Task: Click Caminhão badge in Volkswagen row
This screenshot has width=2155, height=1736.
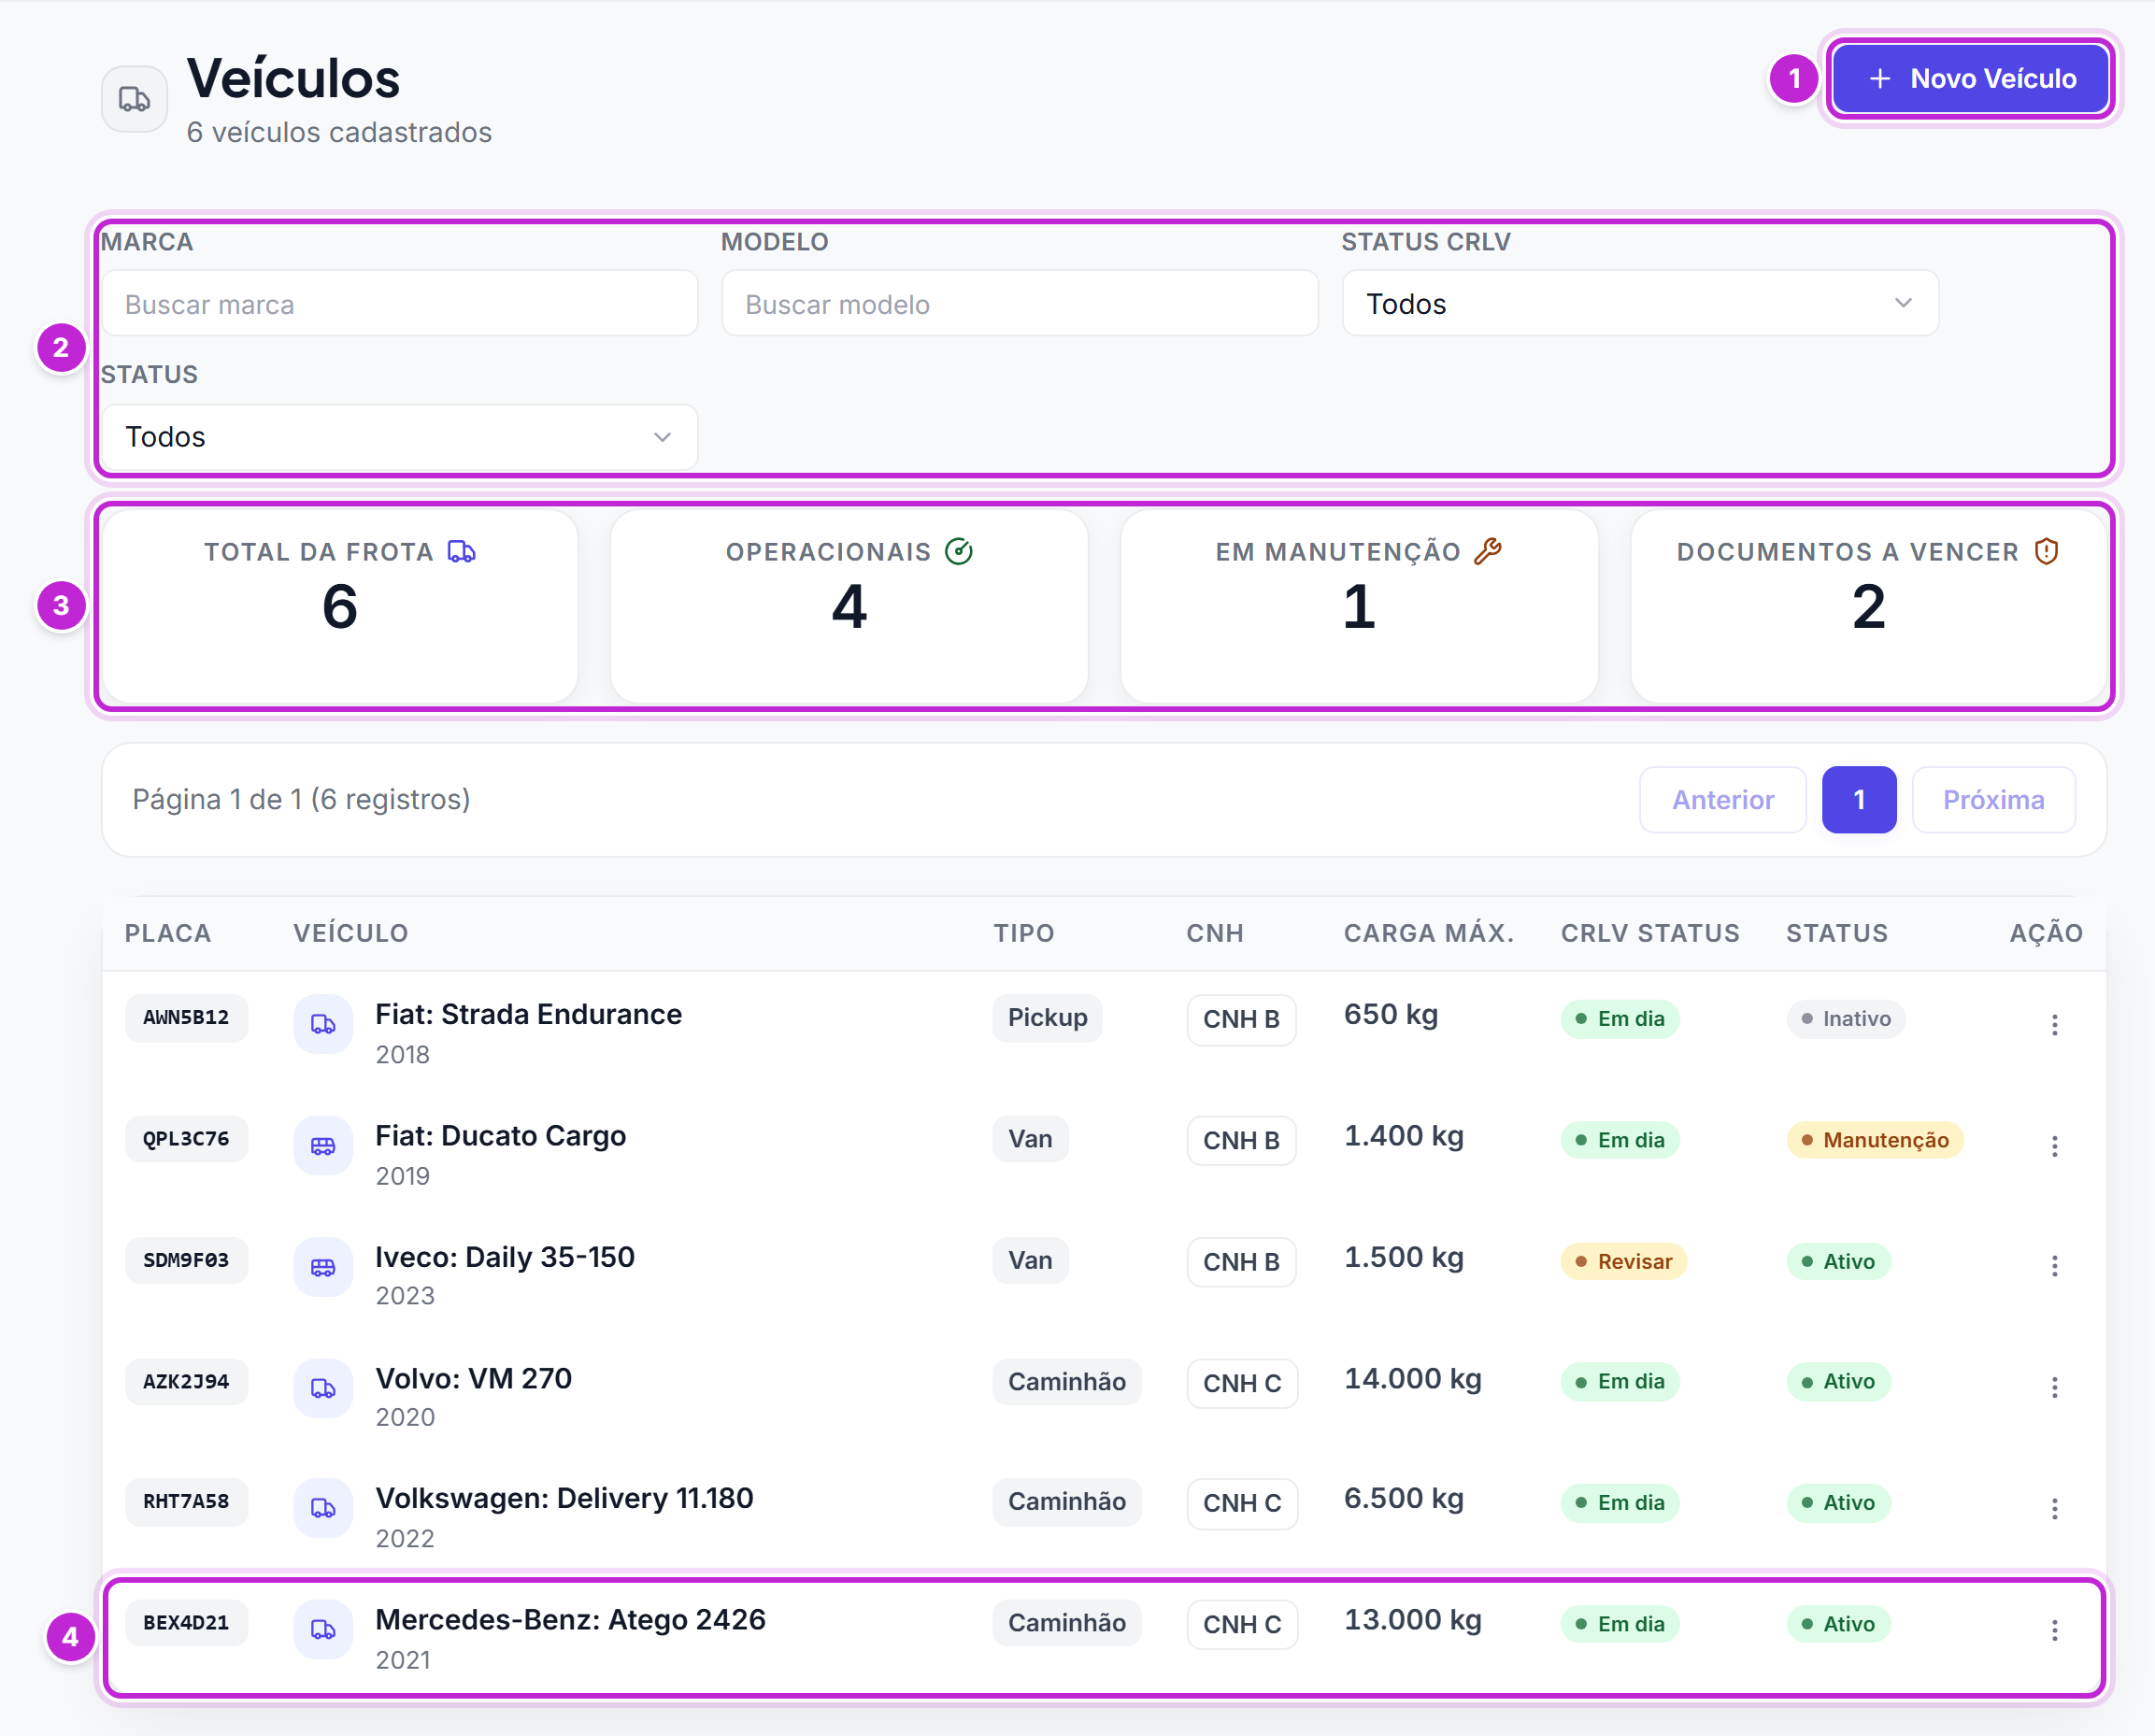Action: click(x=1067, y=1502)
